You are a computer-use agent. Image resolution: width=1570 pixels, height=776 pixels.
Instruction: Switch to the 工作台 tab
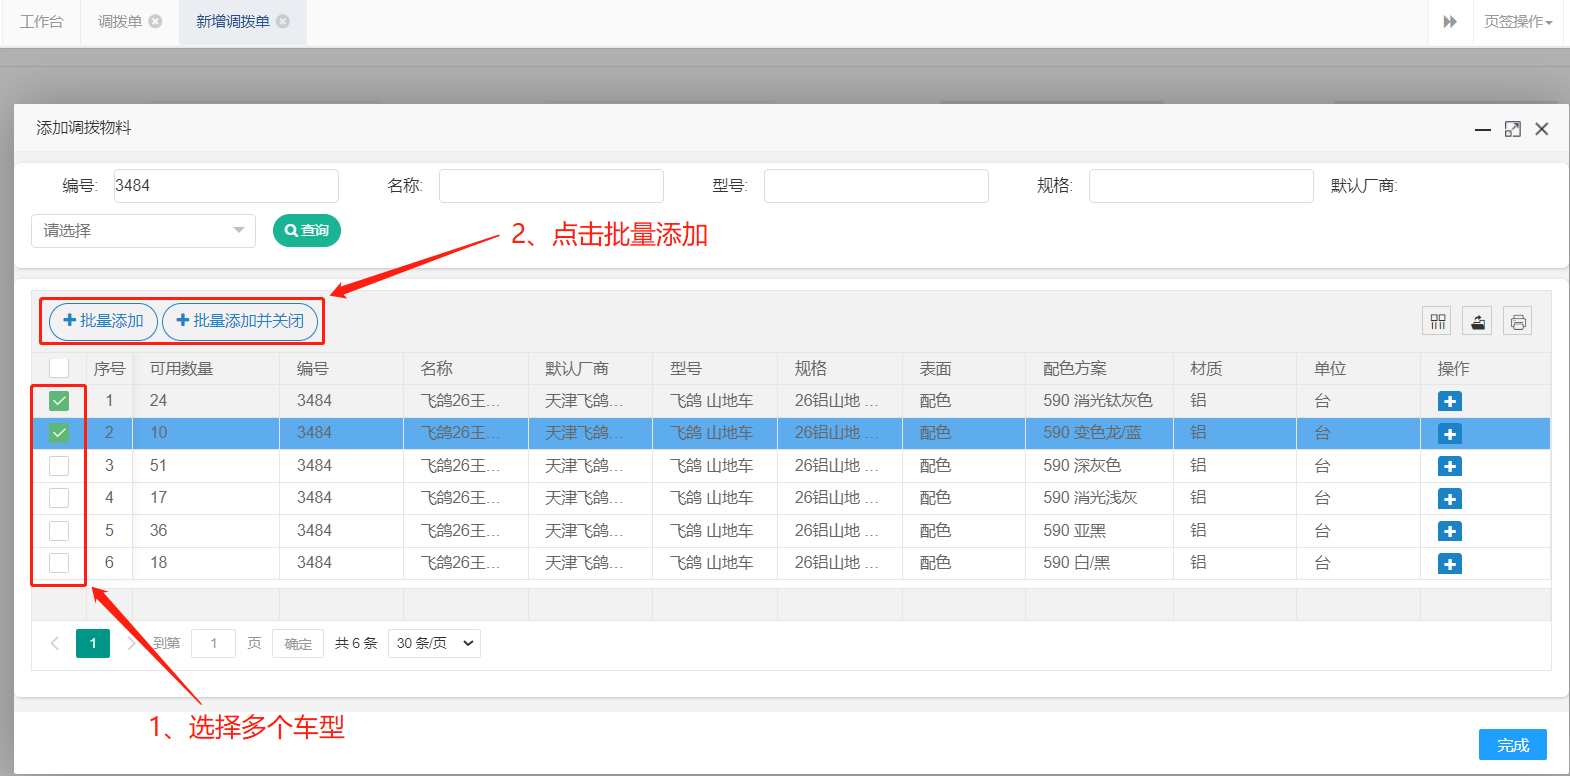[41, 22]
